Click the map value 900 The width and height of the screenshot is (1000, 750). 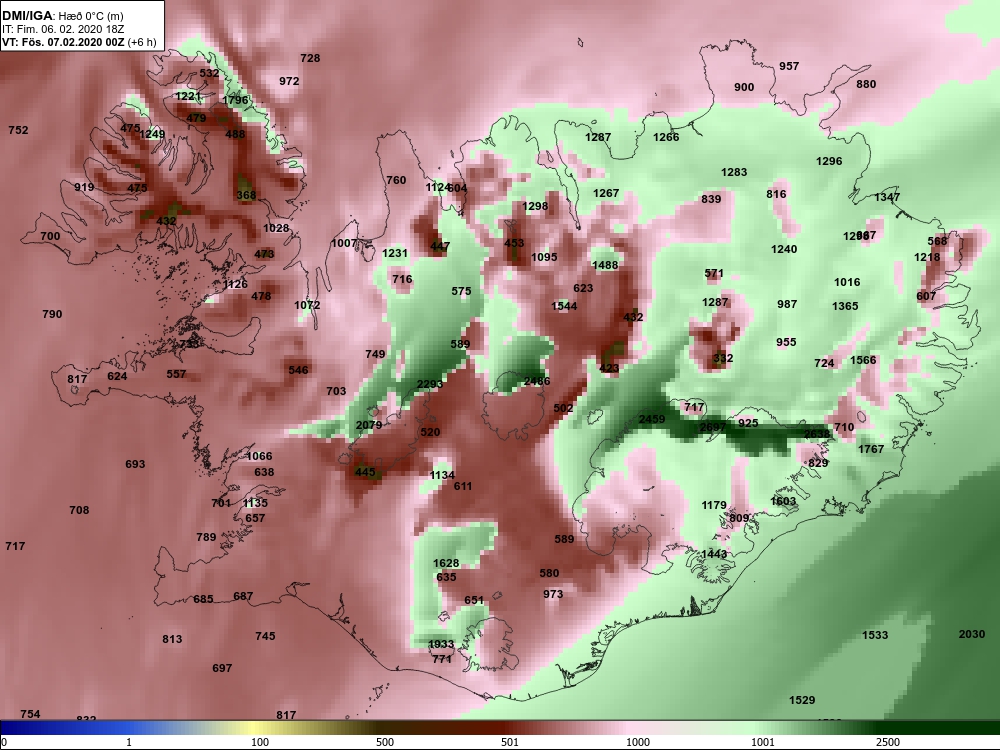click(x=744, y=87)
